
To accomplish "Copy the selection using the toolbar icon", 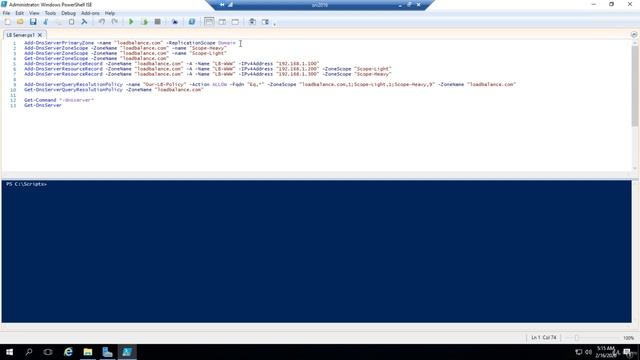I will [x=58, y=22].
